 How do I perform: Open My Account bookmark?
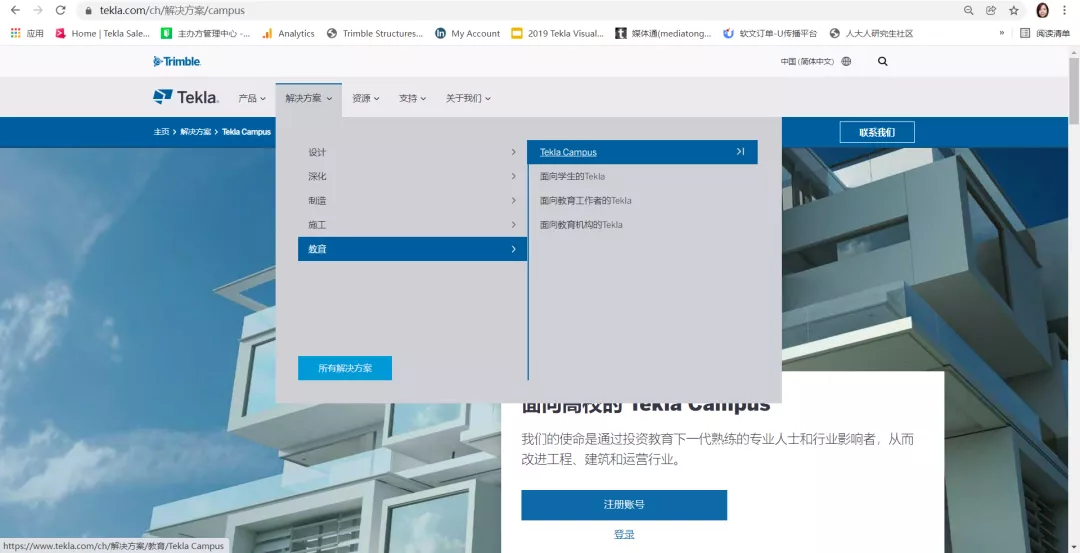tap(468, 33)
